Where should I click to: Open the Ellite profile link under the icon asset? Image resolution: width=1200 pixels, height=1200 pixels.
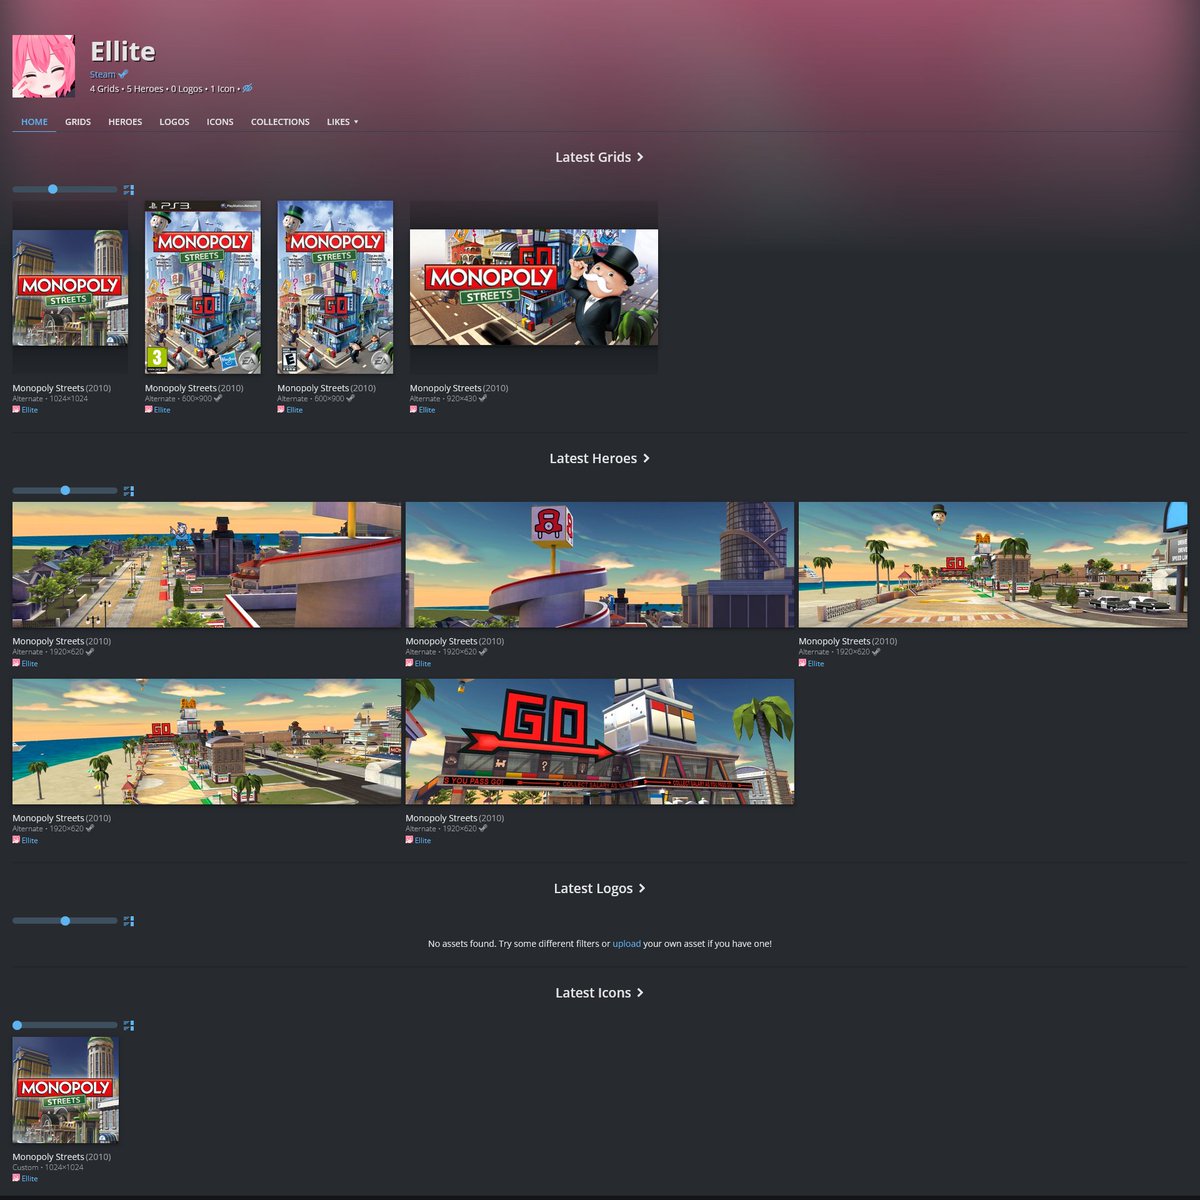(25, 1178)
